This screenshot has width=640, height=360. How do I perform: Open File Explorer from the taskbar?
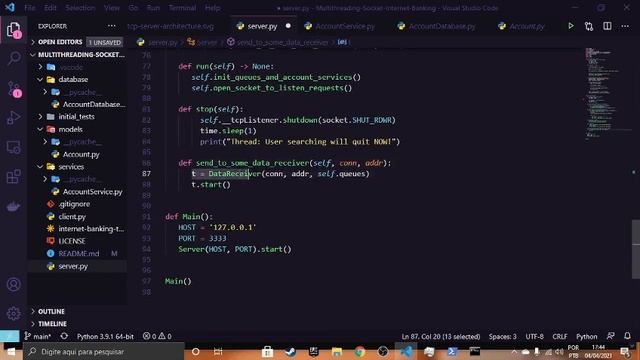click(x=337, y=351)
